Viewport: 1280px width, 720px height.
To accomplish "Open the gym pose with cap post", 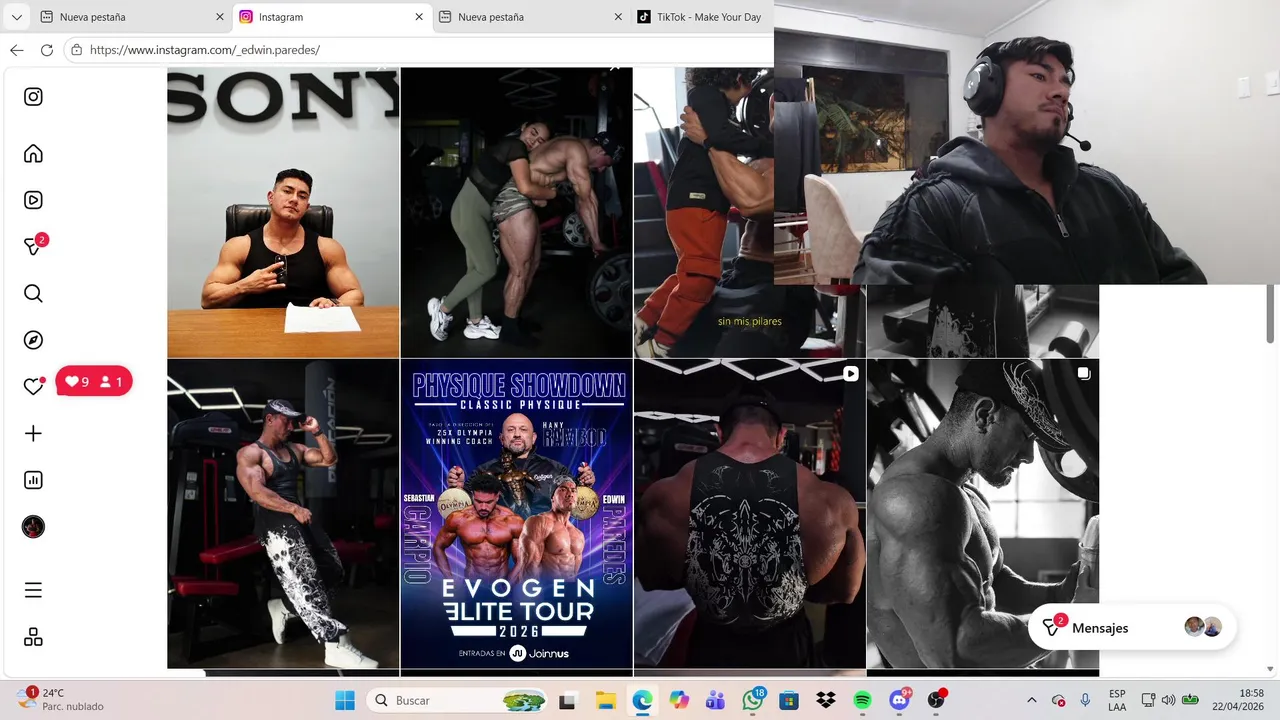I will click(x=283, y=514).
